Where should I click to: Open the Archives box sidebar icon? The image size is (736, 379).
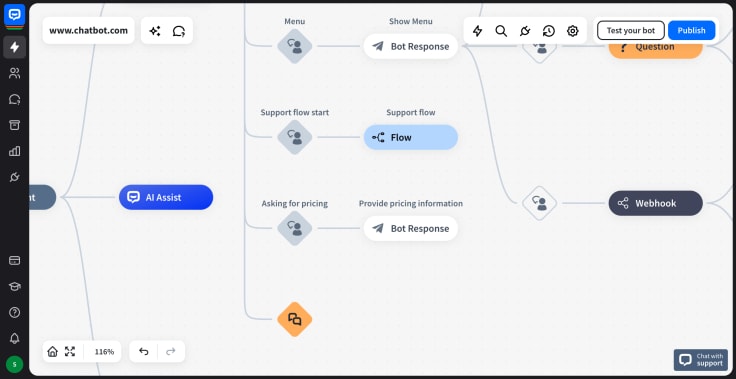pyautogui.click(x=14, y=125)
